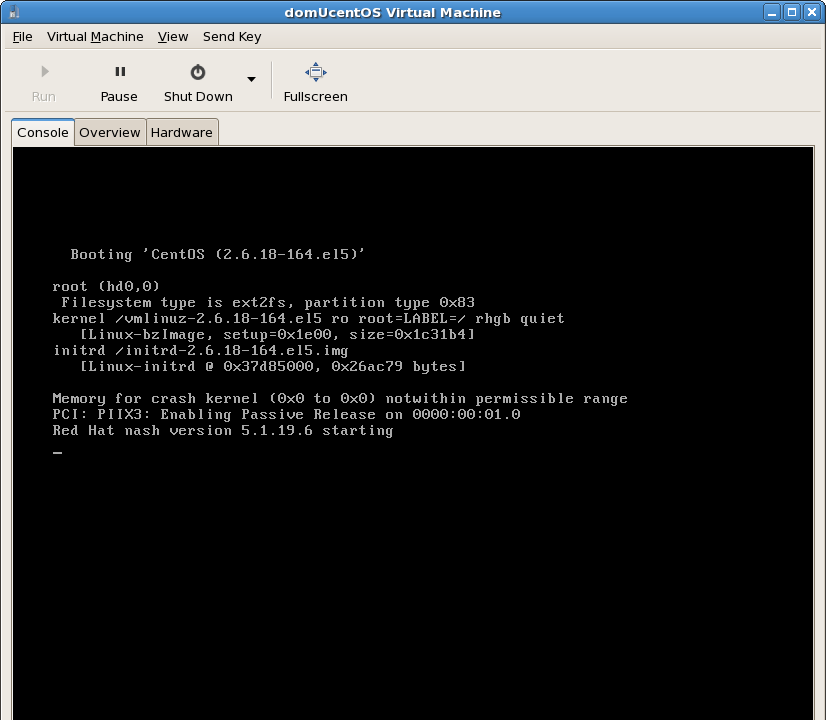This screenshot has width=826, height=720.
Task: Pause the running virtual machine
Action: 119,82
